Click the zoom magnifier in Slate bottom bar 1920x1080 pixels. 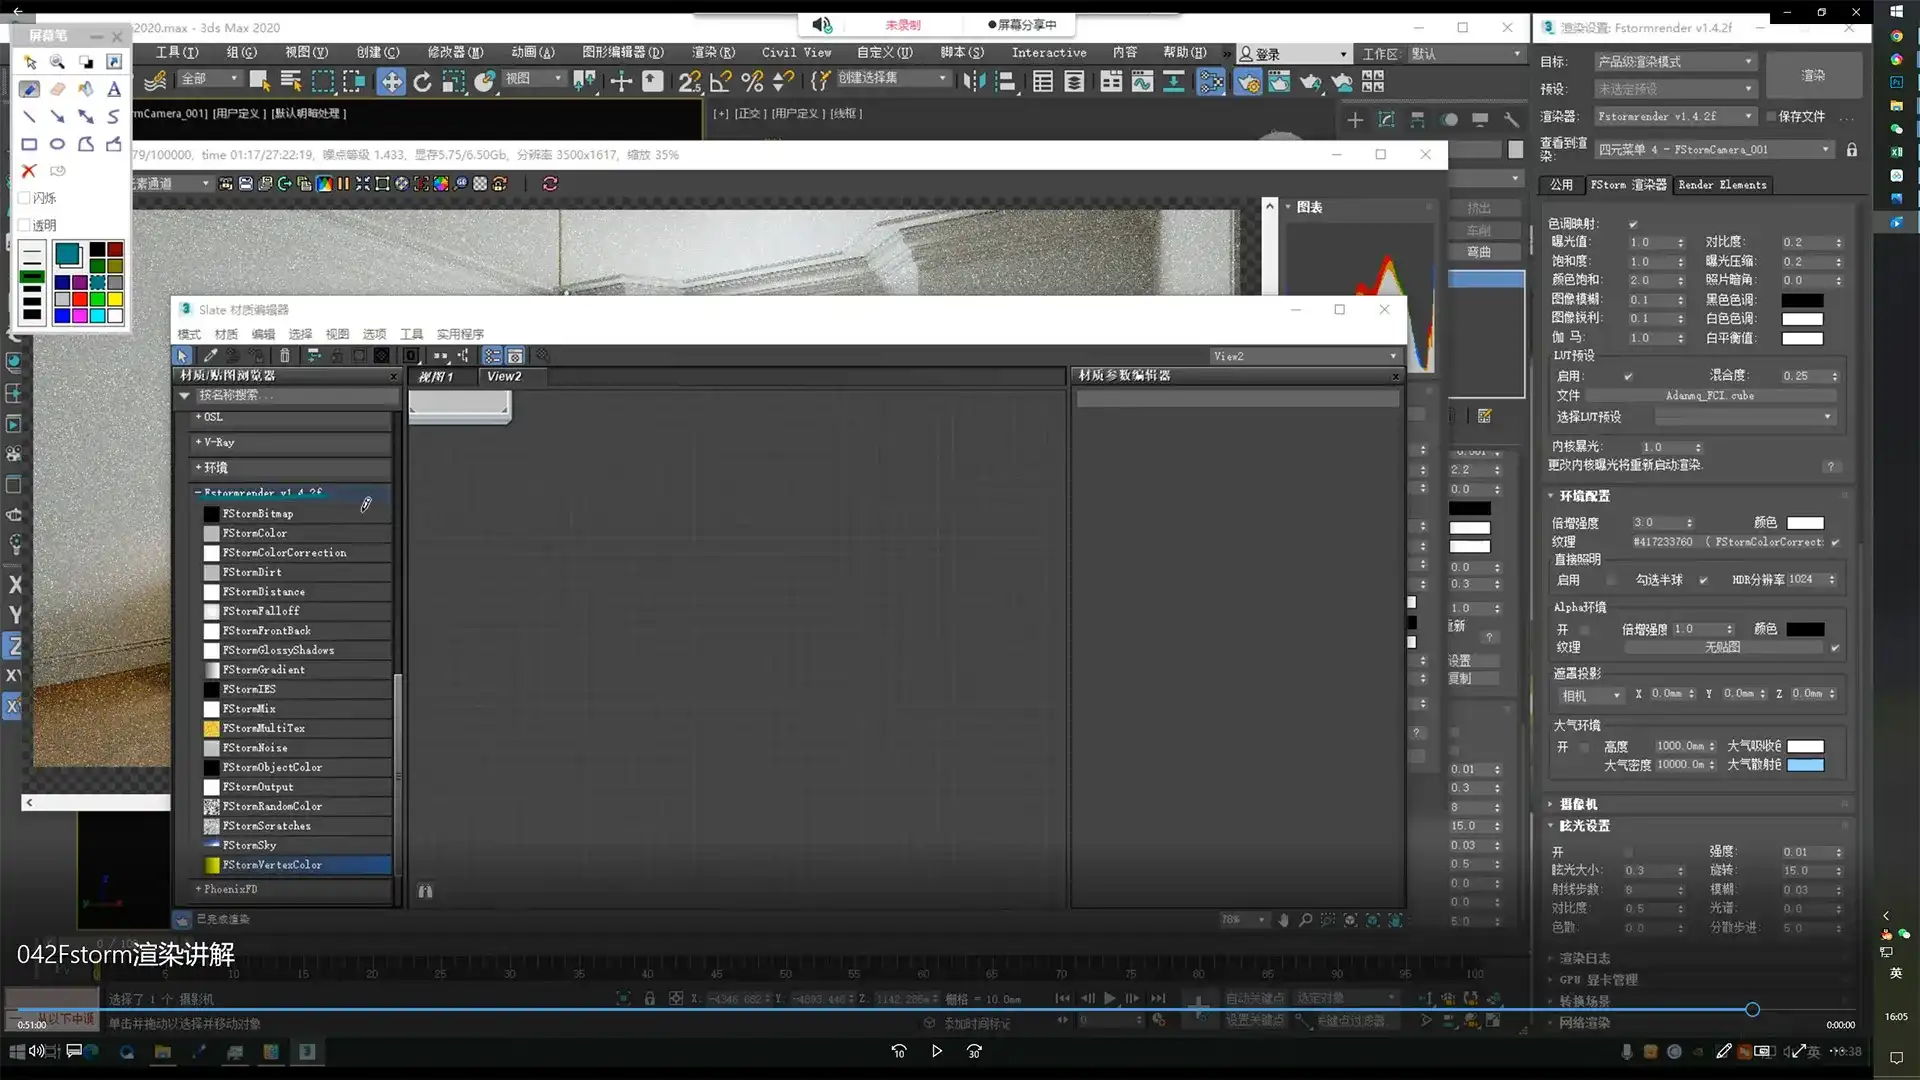[1305, 920]
